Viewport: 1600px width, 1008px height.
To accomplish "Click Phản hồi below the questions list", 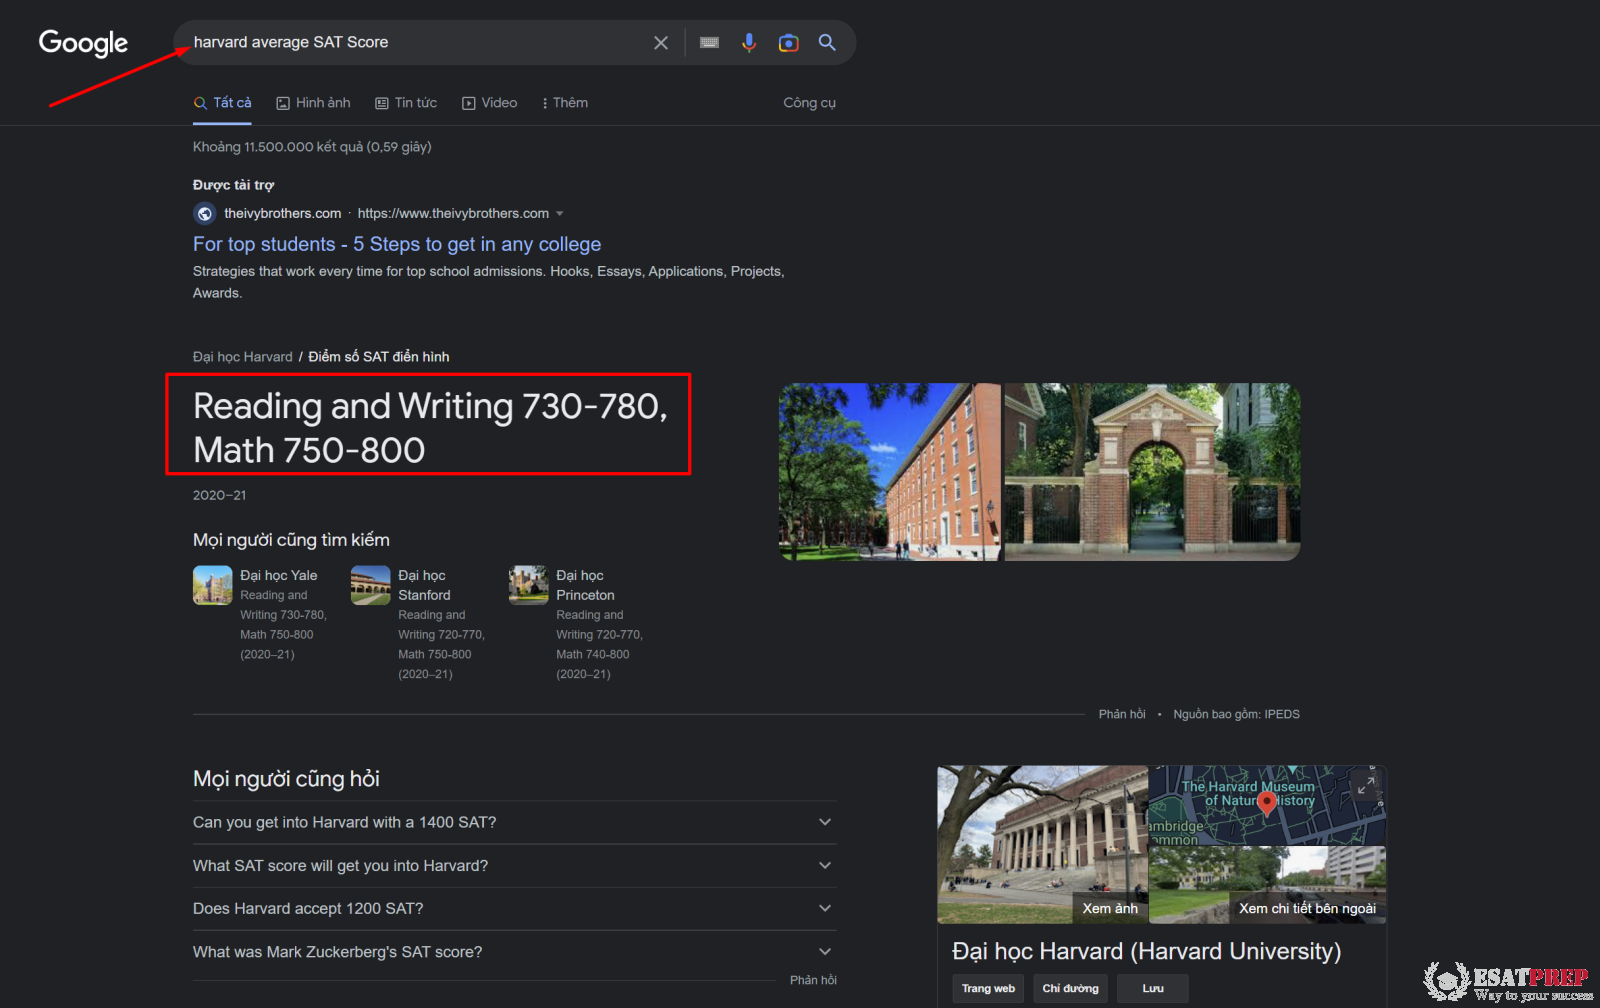I will (813, 980).
